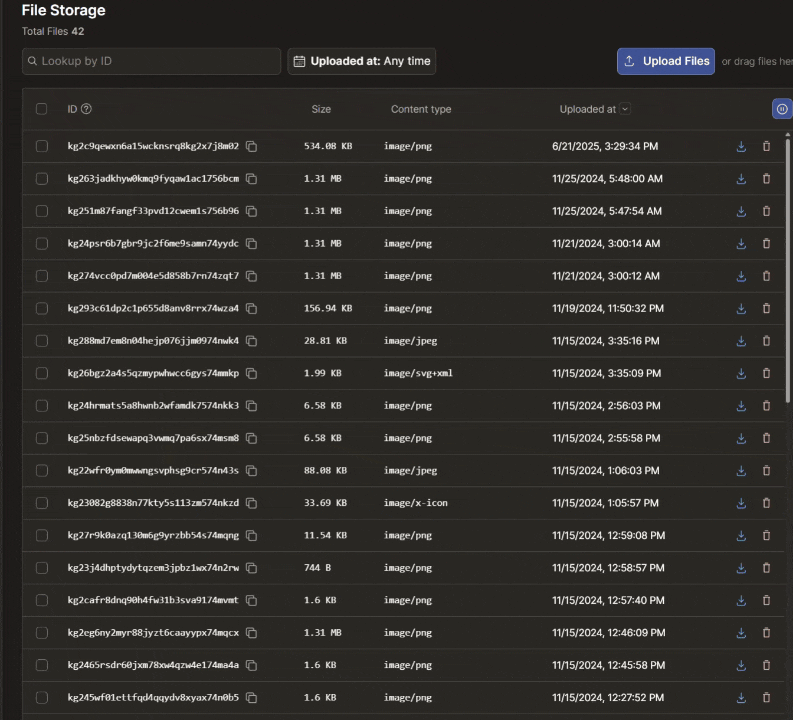Copy ID of the 28.81 KB jpeg file
This screenshot has height=720, width=793.
point(251,341)
